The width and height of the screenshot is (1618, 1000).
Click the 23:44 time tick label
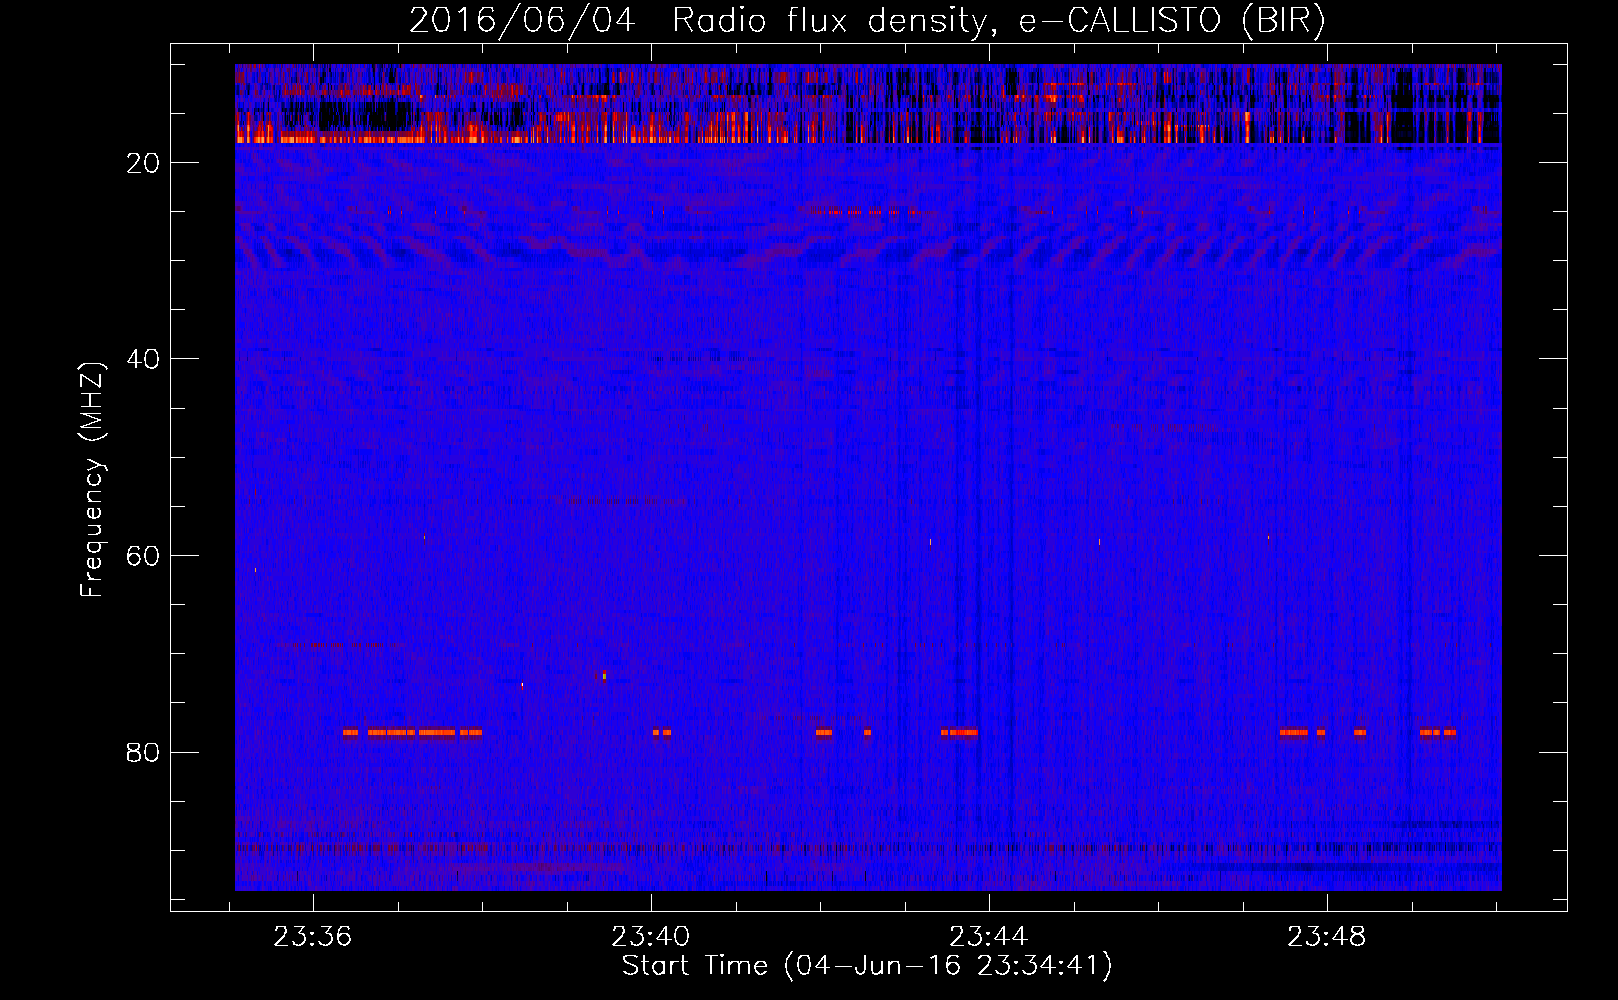point(988,937)
